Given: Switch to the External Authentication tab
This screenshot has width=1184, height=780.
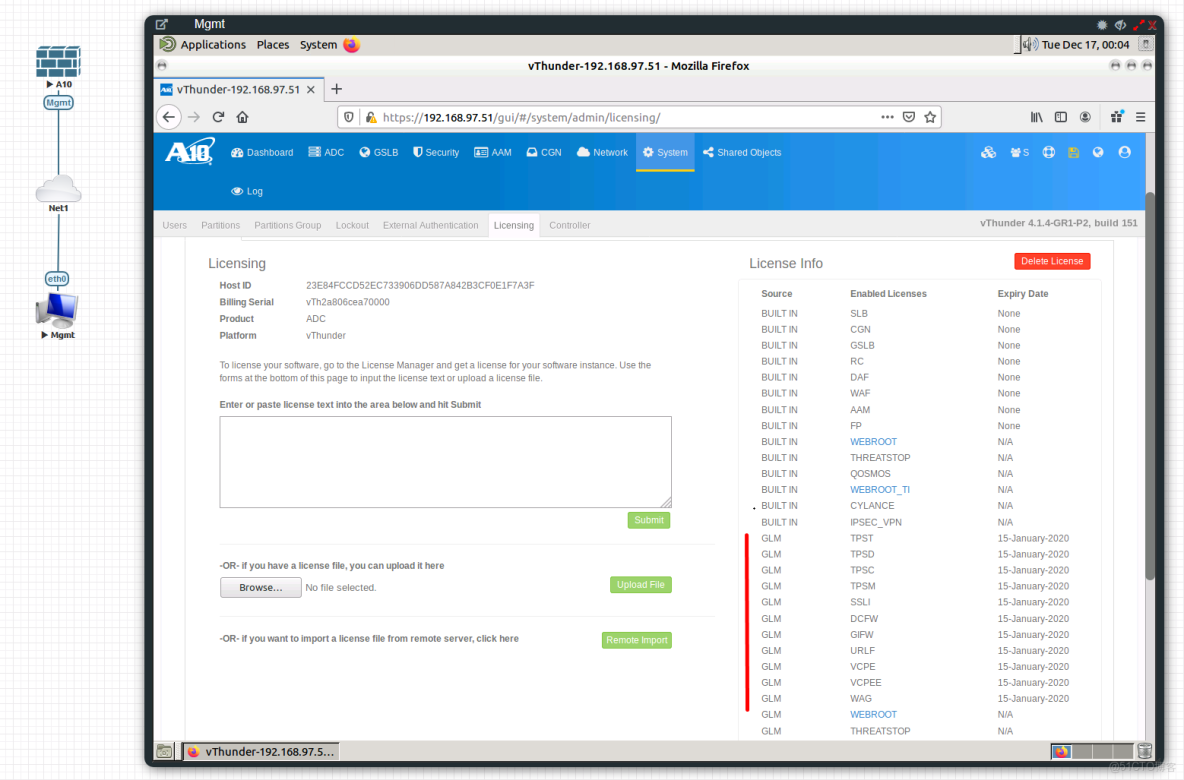Looking at the screenshot, I should point(430,225).
